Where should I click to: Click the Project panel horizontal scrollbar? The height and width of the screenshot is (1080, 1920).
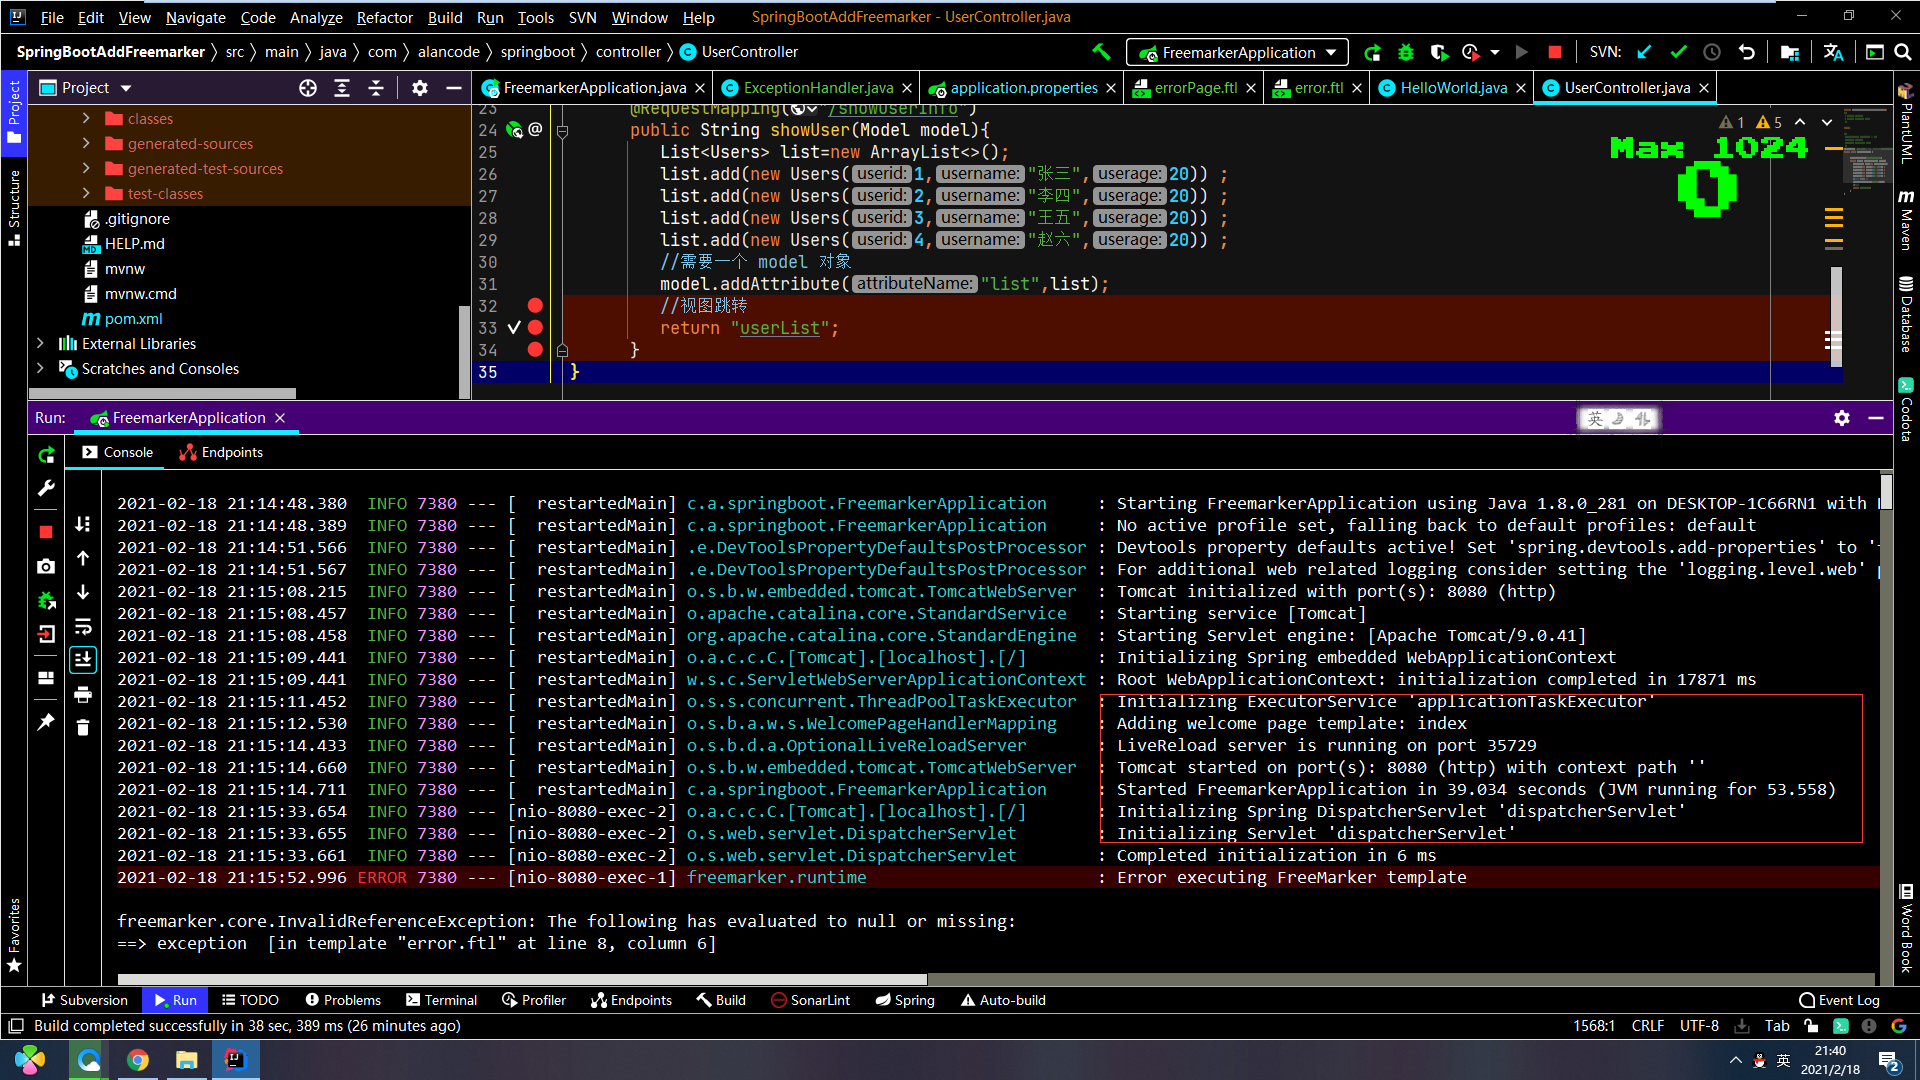(162, 393)
